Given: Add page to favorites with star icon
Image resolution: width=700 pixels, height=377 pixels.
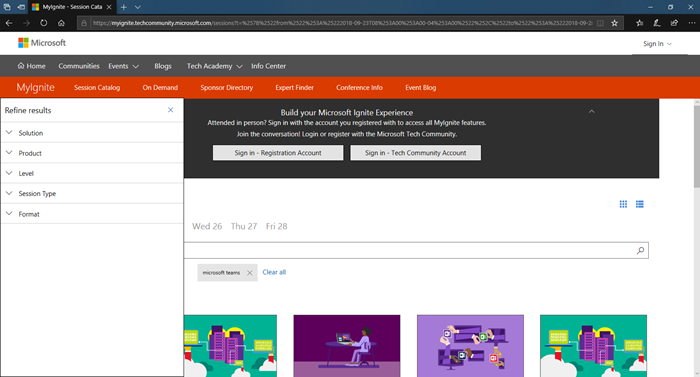Looking at the screenshot, I should pos(614,23).
